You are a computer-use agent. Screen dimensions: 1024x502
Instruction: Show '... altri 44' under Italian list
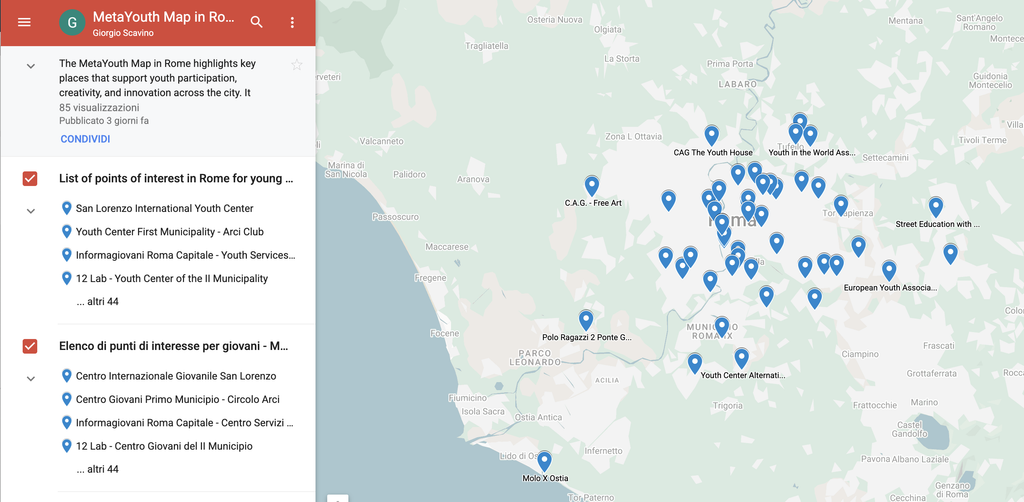pos(97,469)
